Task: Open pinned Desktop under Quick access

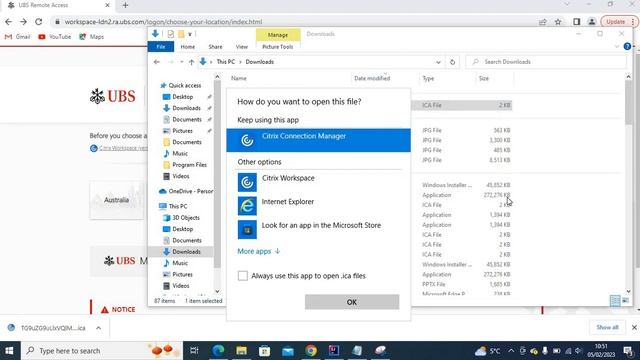Action: pyautogui.click(x=182, y=97)
